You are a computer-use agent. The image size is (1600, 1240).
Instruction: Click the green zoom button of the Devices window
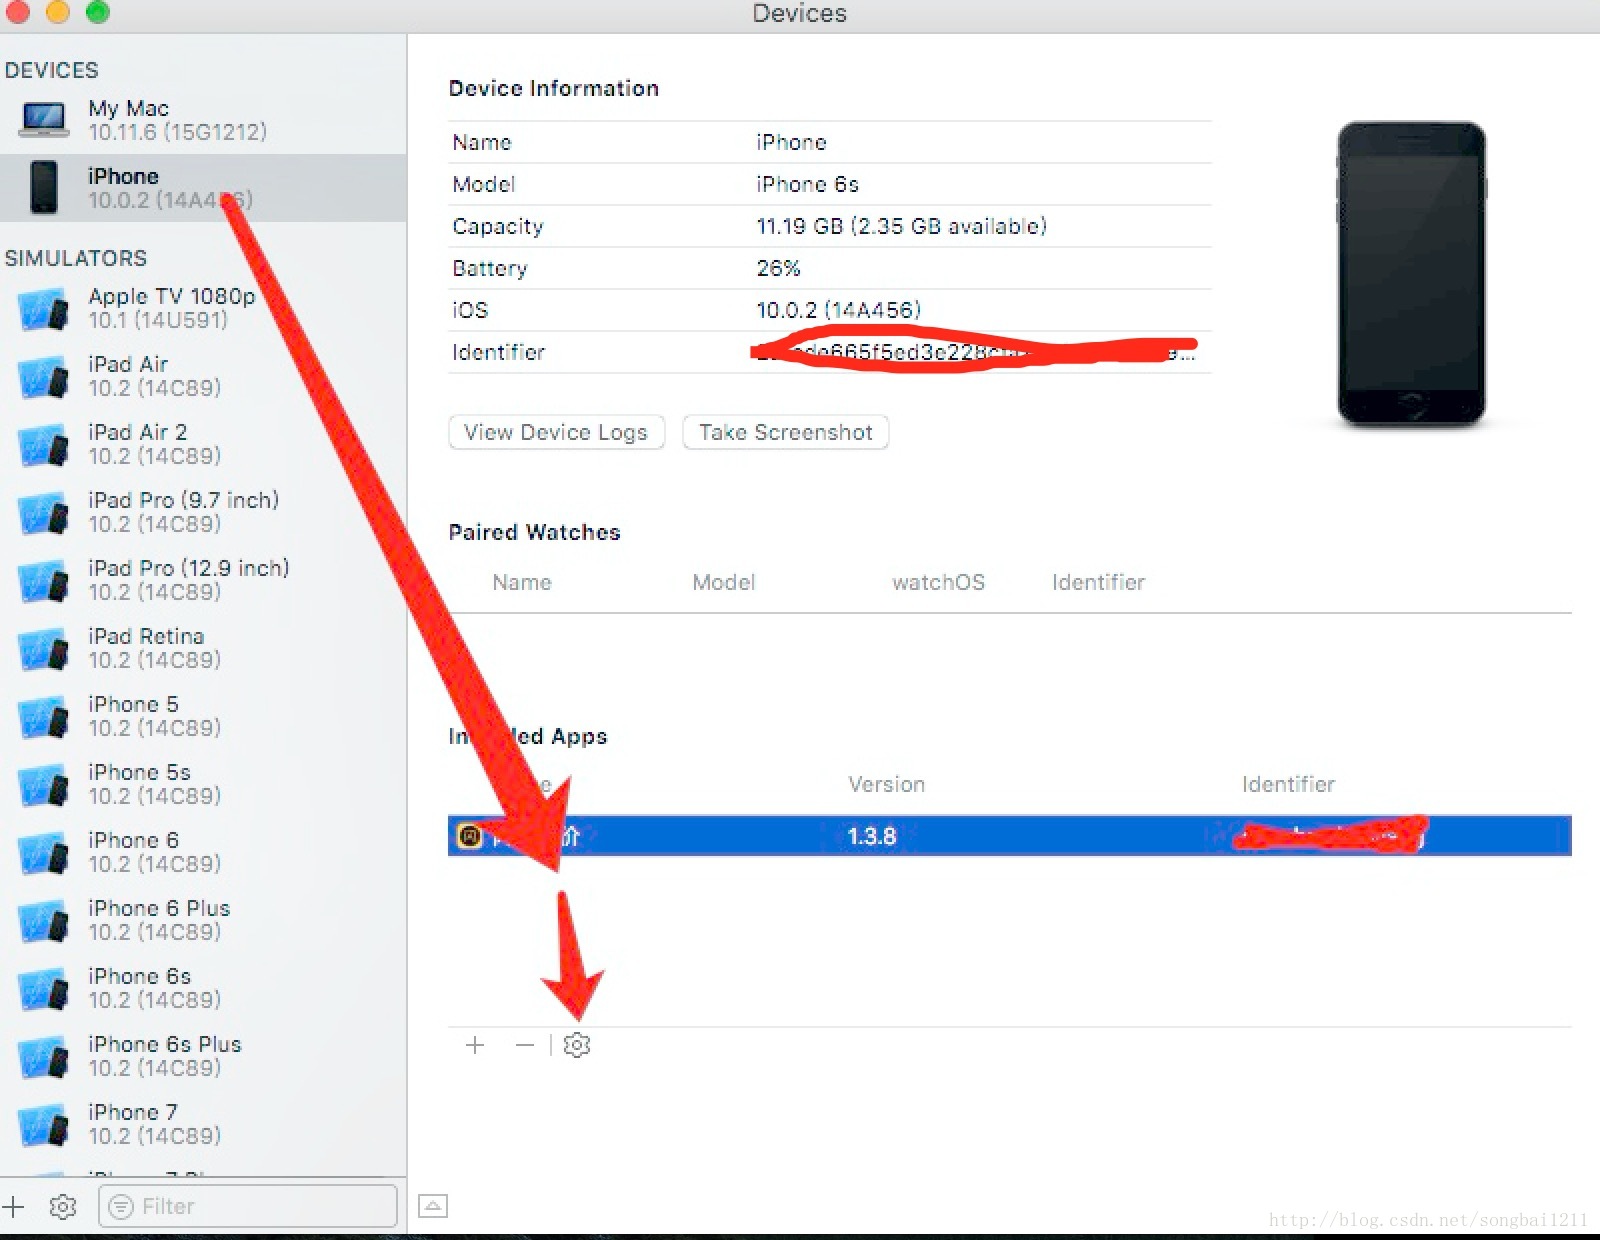point(98,11)
